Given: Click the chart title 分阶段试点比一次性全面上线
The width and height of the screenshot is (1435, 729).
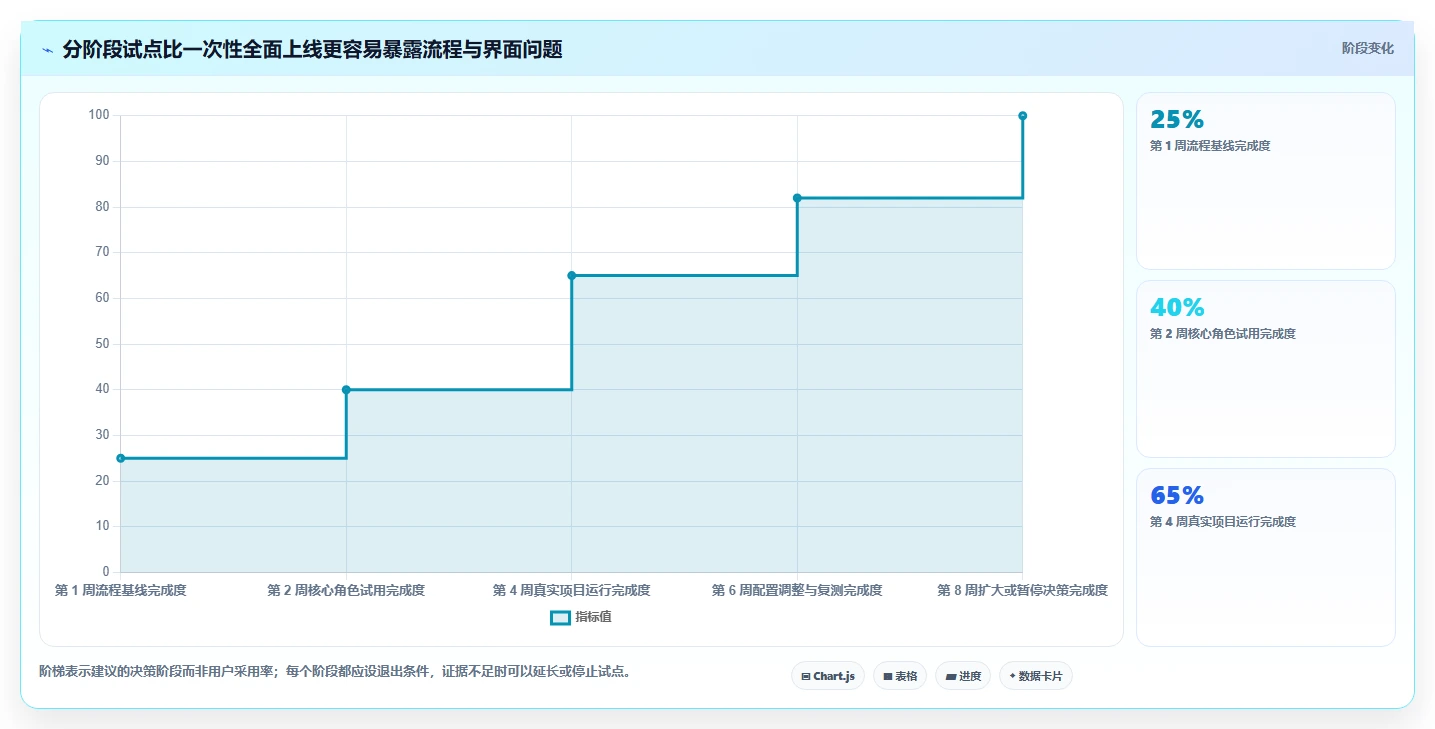Looking at the screenshot, I should 312,50.
